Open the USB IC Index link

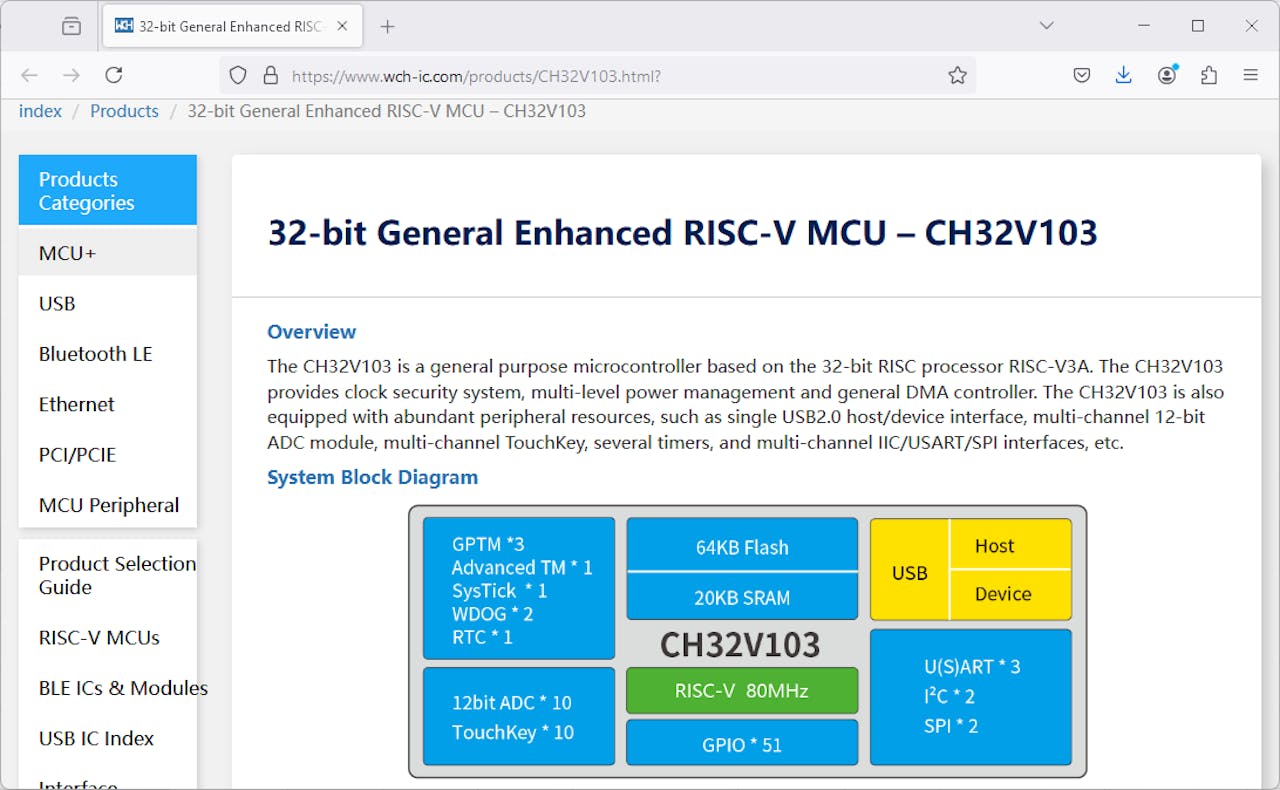[x=96, y=738]
